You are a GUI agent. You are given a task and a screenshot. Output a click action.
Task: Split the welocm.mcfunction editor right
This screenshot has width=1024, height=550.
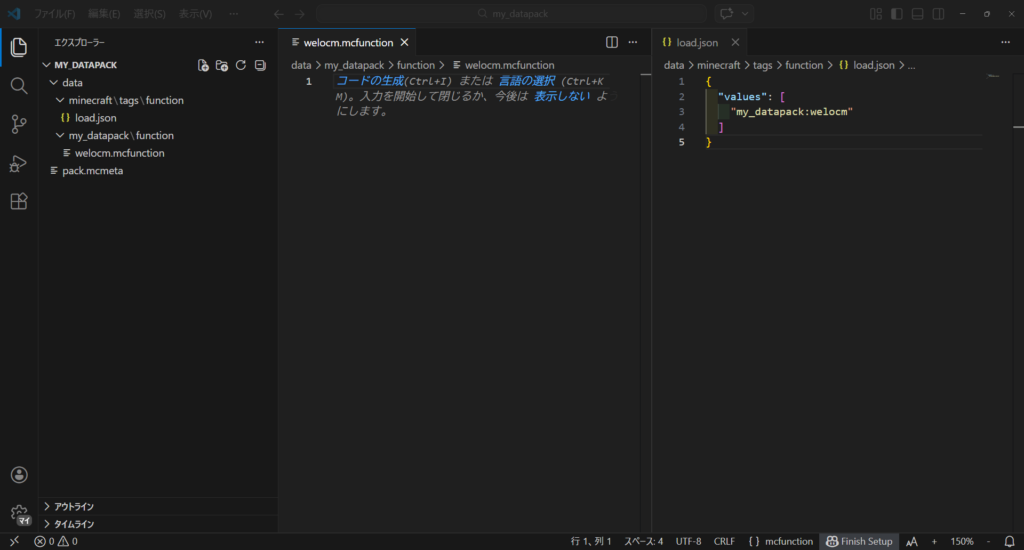click(x=612, y=42)
